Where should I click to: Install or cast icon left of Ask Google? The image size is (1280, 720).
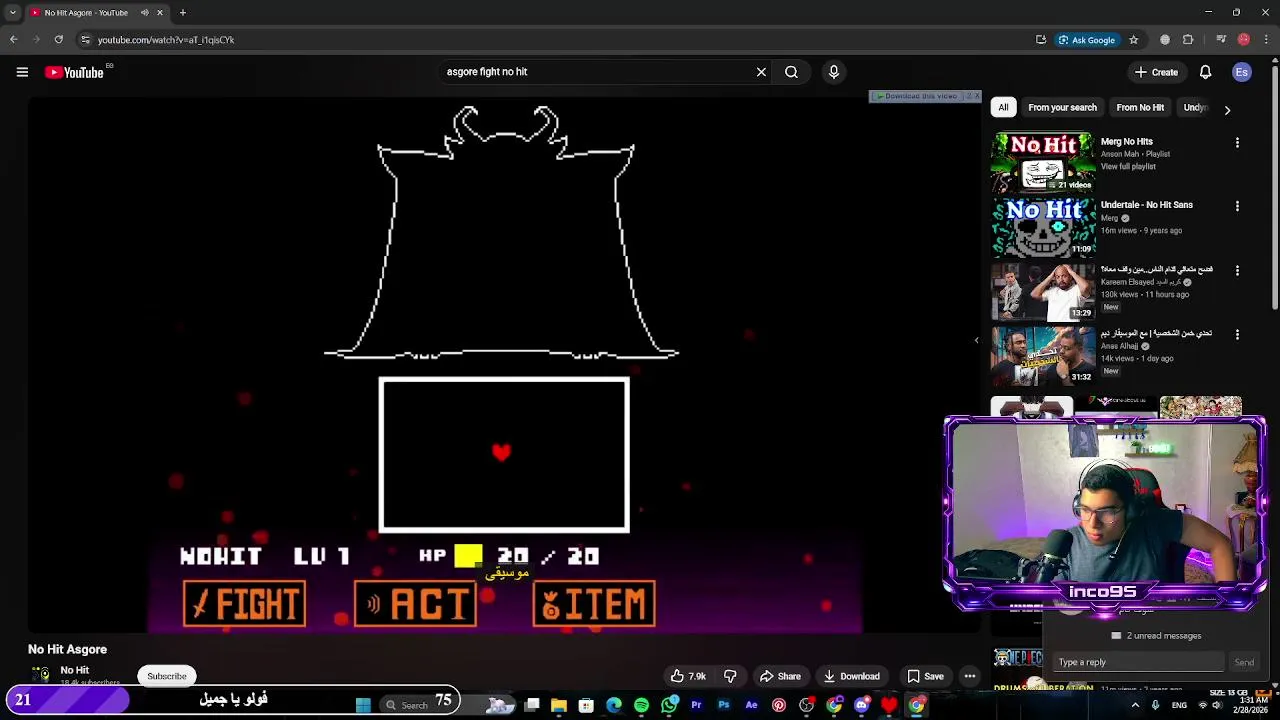(1041, 40)
